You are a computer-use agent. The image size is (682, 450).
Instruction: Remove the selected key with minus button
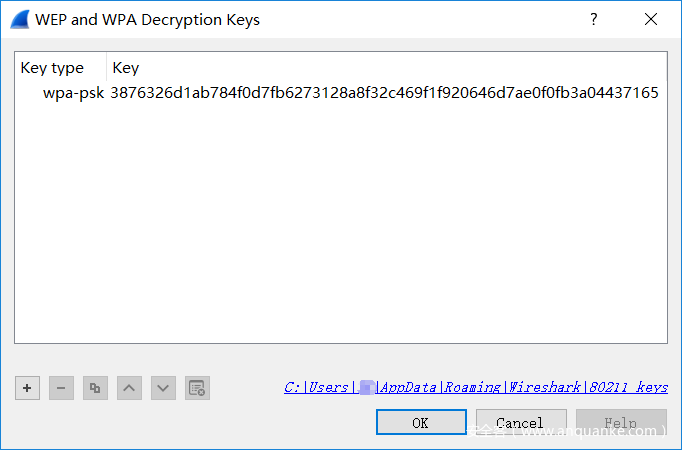(61, 388)
